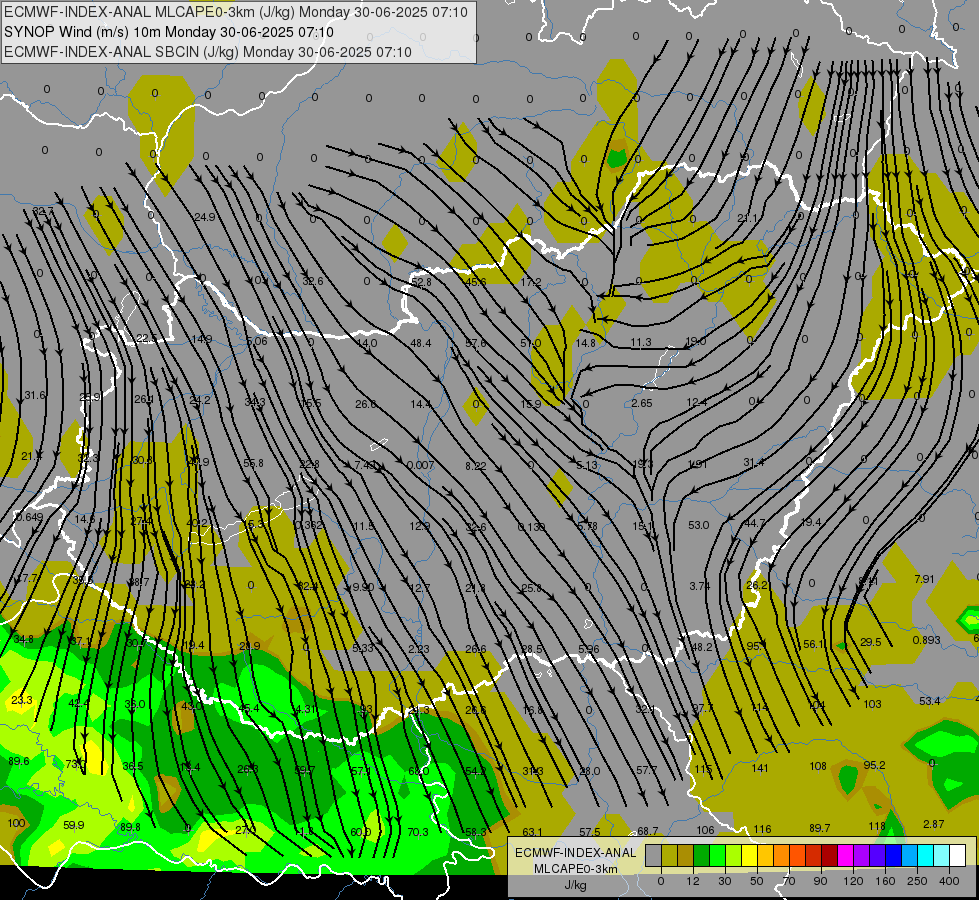Click the gray swatch in the legend
This screenshot has height=900, width=979.
(x=654, y=855)
